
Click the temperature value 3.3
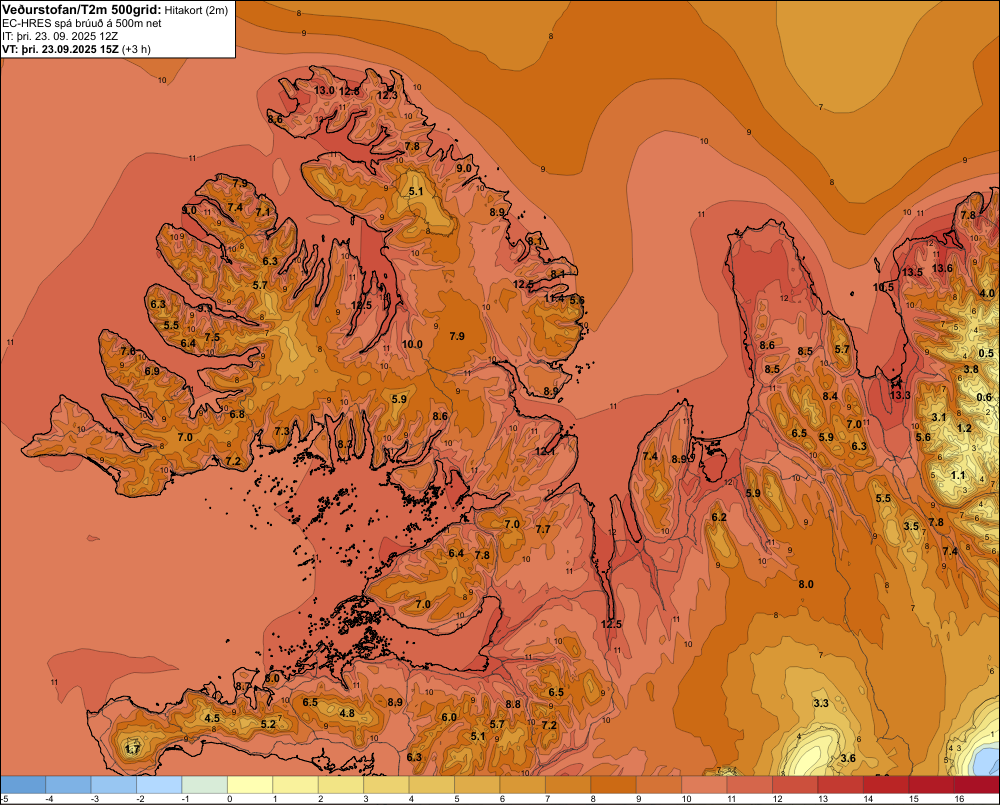tap(821, 703)
